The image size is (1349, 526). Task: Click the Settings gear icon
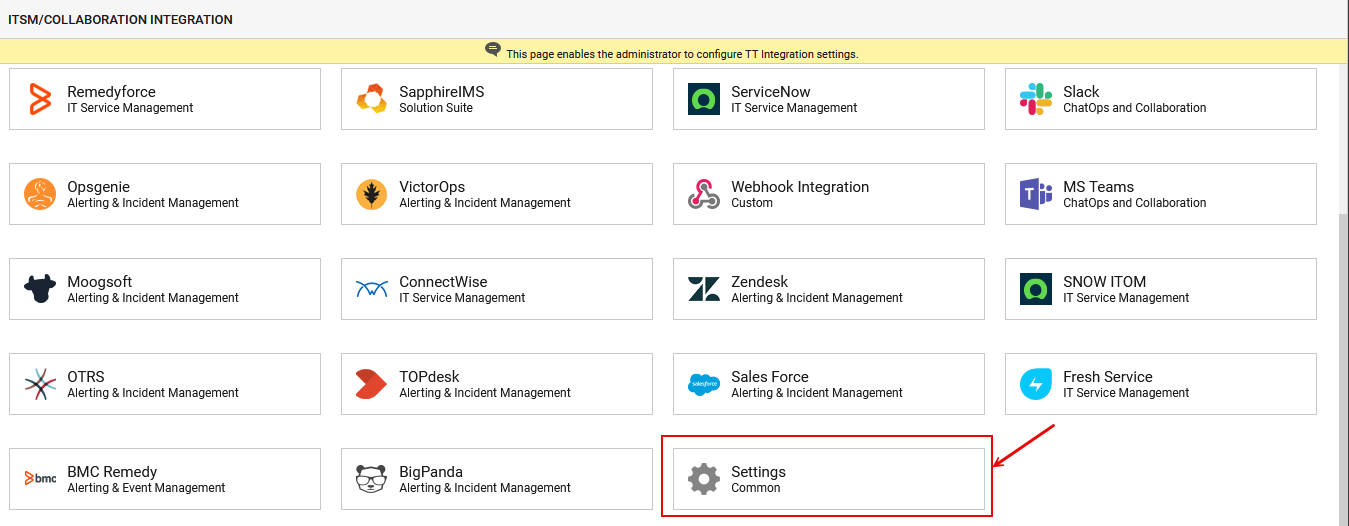704,479
